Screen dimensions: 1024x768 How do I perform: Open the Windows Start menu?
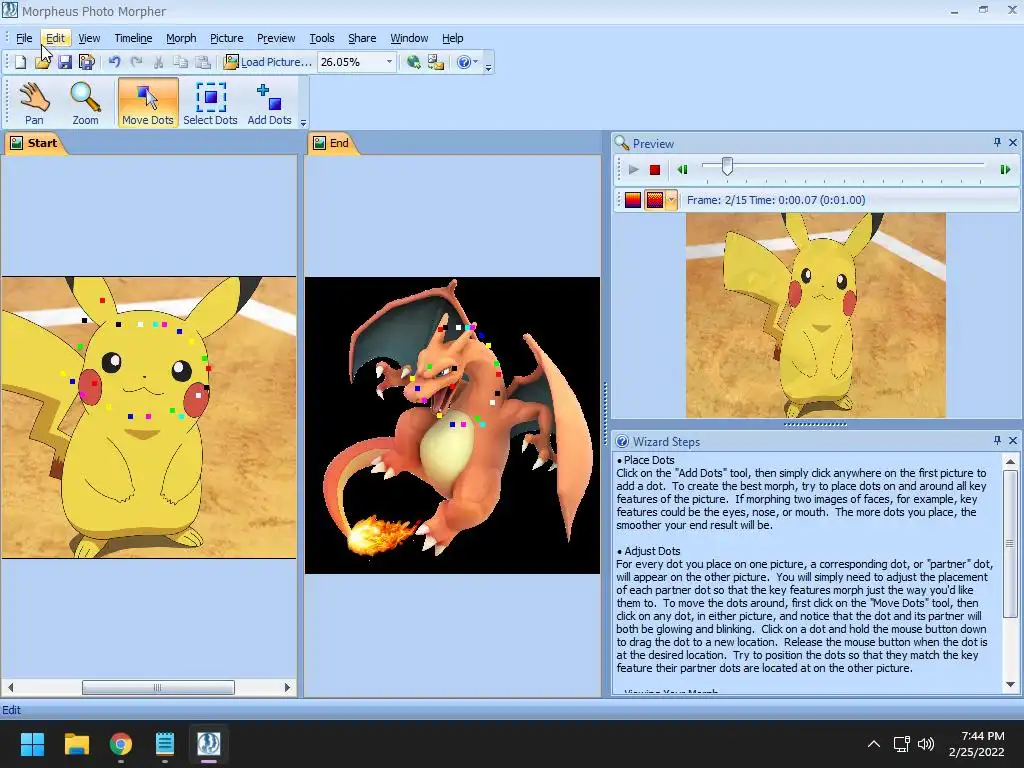[x=32, y=744]
